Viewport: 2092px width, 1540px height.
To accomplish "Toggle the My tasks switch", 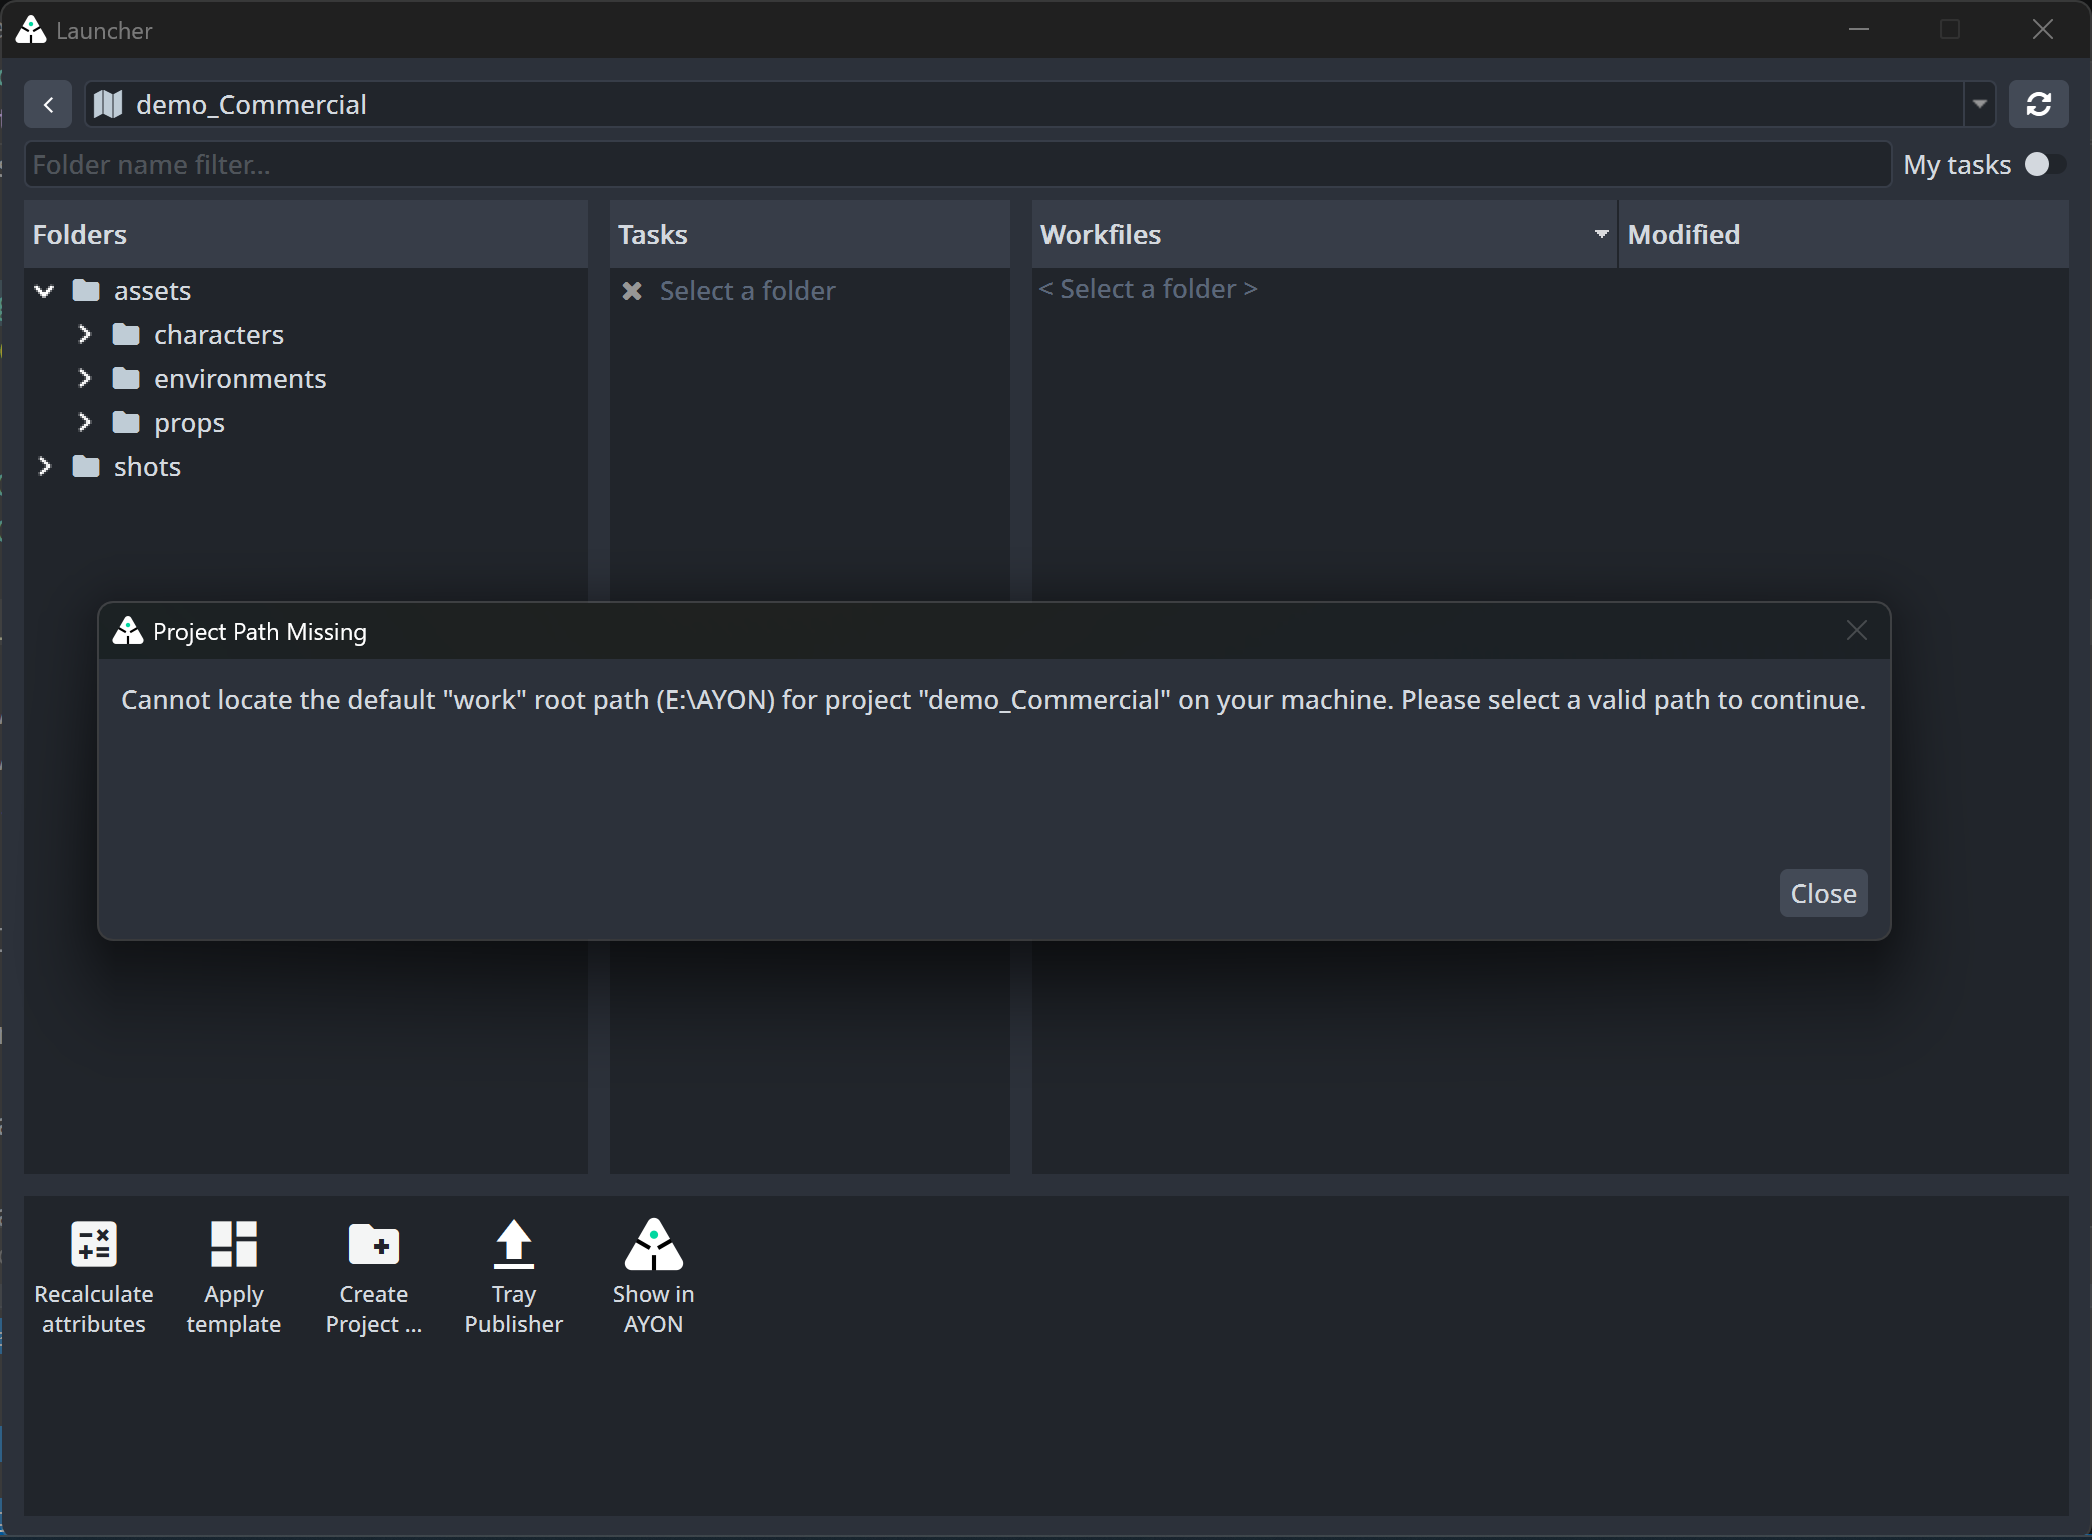I will pos(2042,164).
